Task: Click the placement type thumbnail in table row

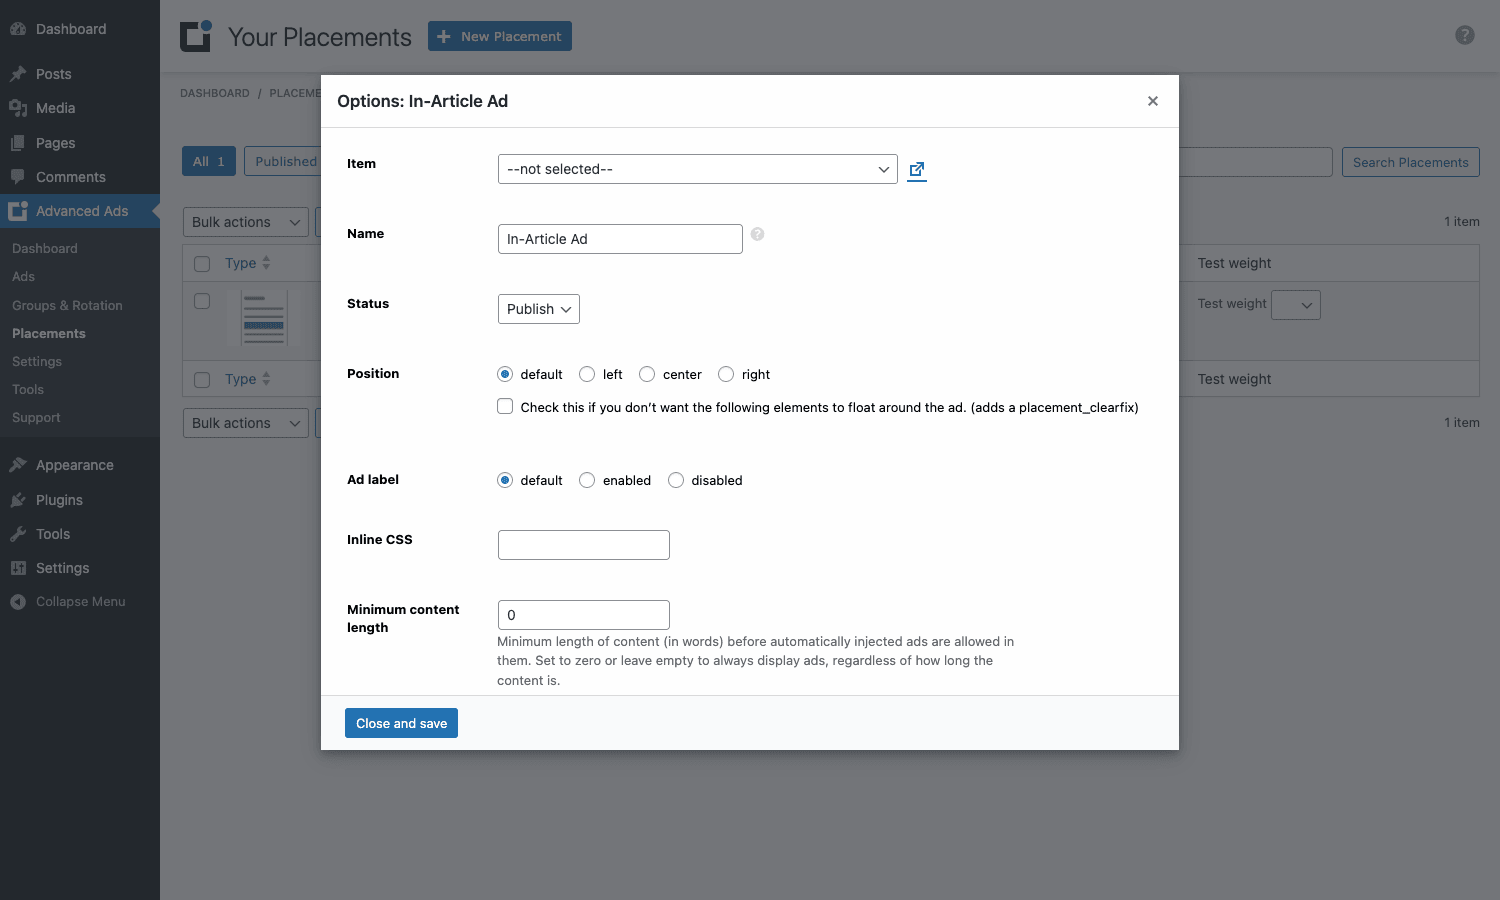Action: (x=264, y=318)
